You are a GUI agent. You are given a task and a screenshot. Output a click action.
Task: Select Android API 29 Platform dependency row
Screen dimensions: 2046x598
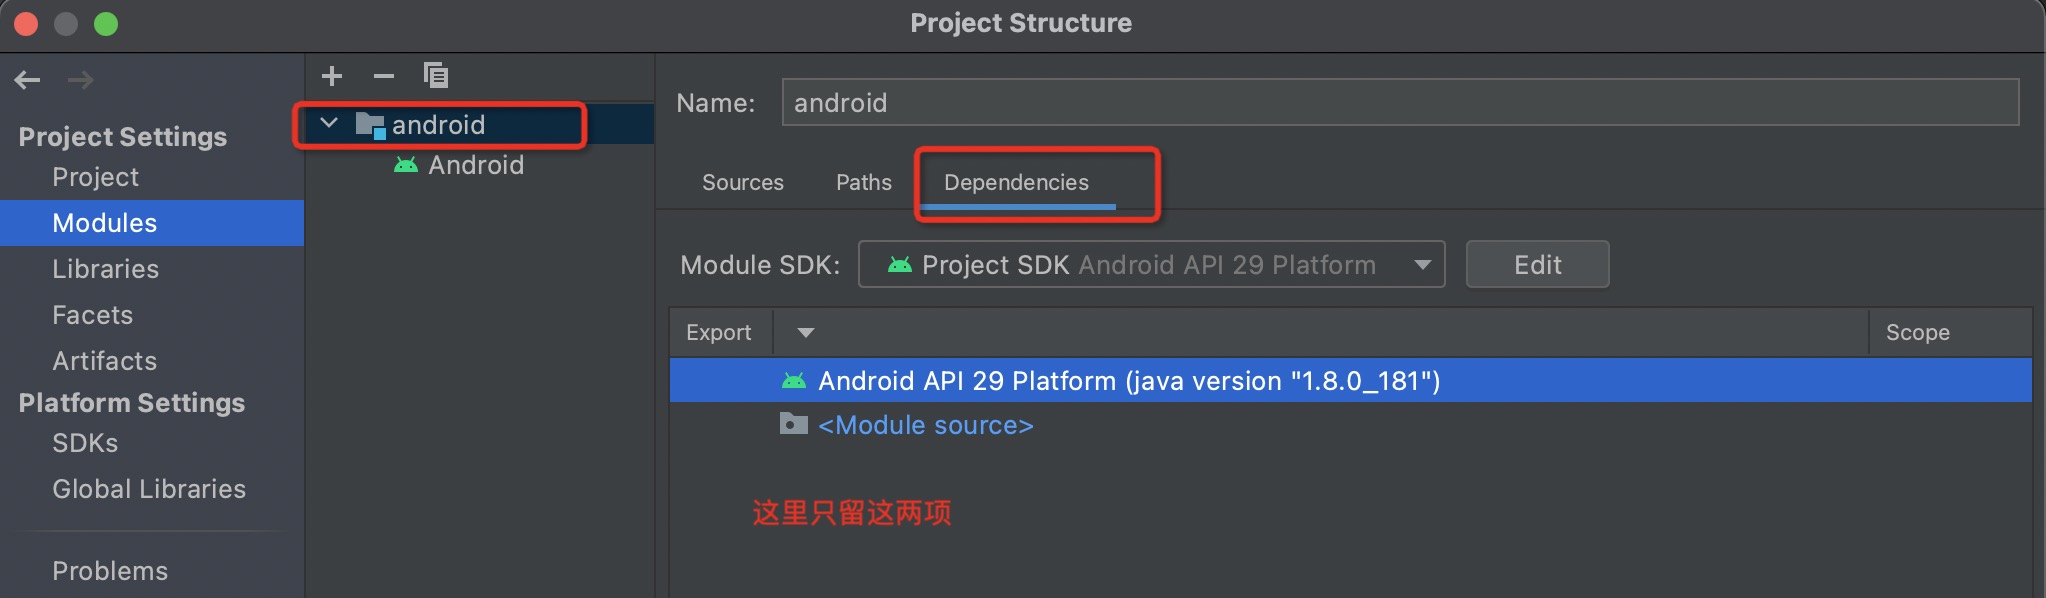(x=1350, y=381)
